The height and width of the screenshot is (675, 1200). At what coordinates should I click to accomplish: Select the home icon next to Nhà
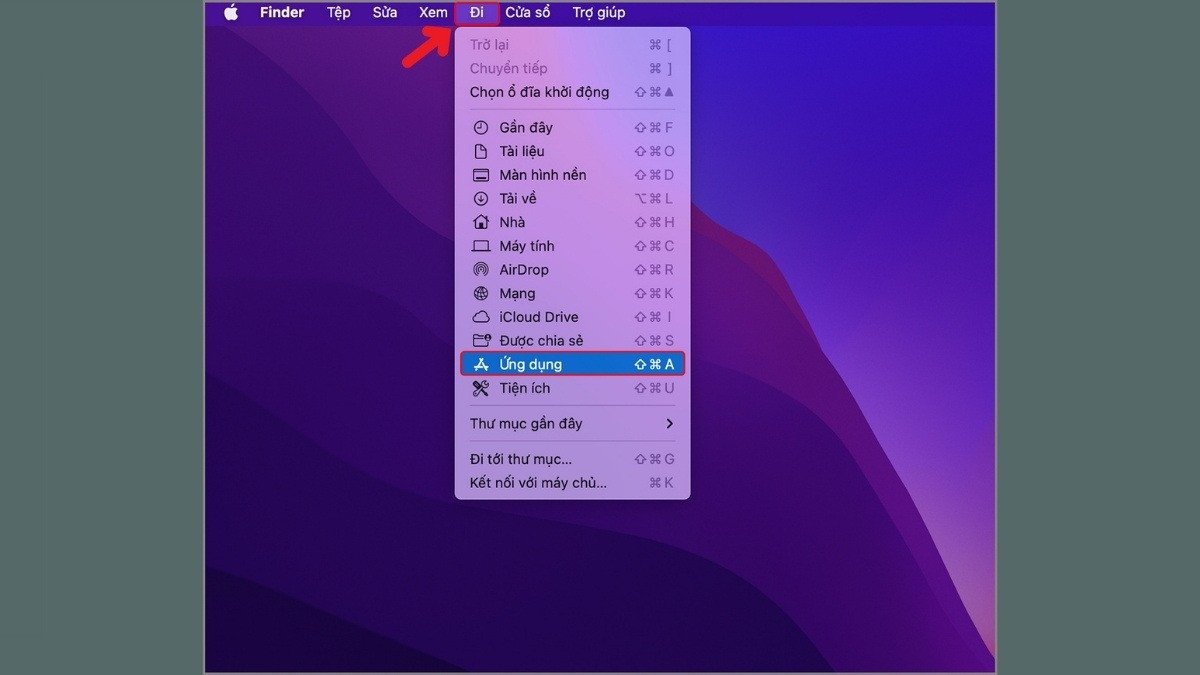[x=480, y=222]
